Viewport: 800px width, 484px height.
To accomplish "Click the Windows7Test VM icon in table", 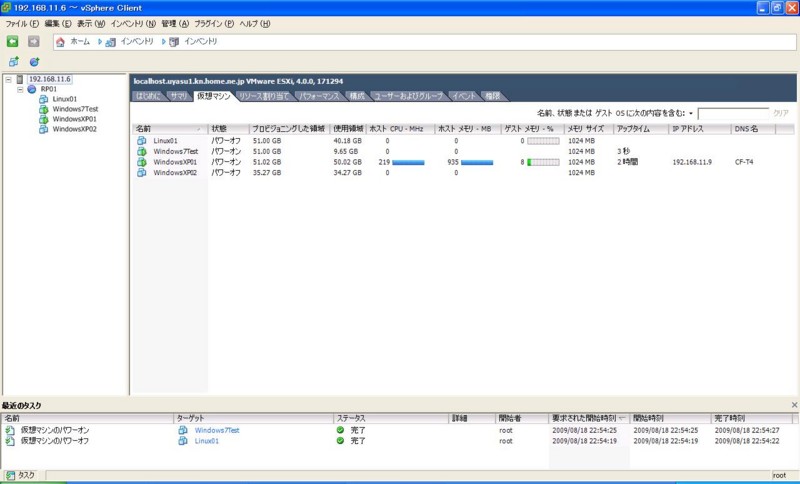I will (142, 151).
